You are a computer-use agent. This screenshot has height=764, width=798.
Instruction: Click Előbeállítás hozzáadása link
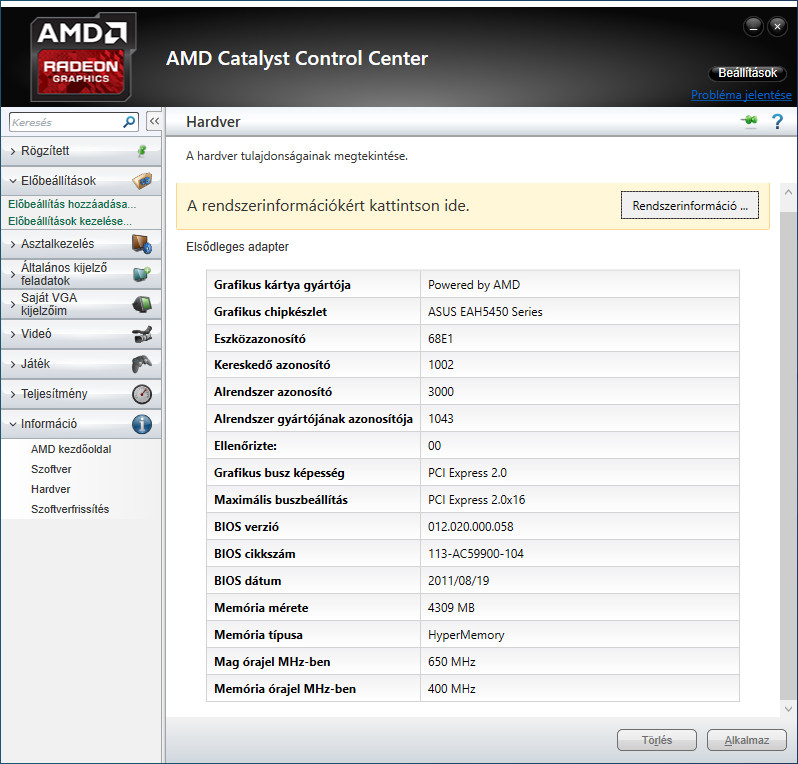[72, 204]
